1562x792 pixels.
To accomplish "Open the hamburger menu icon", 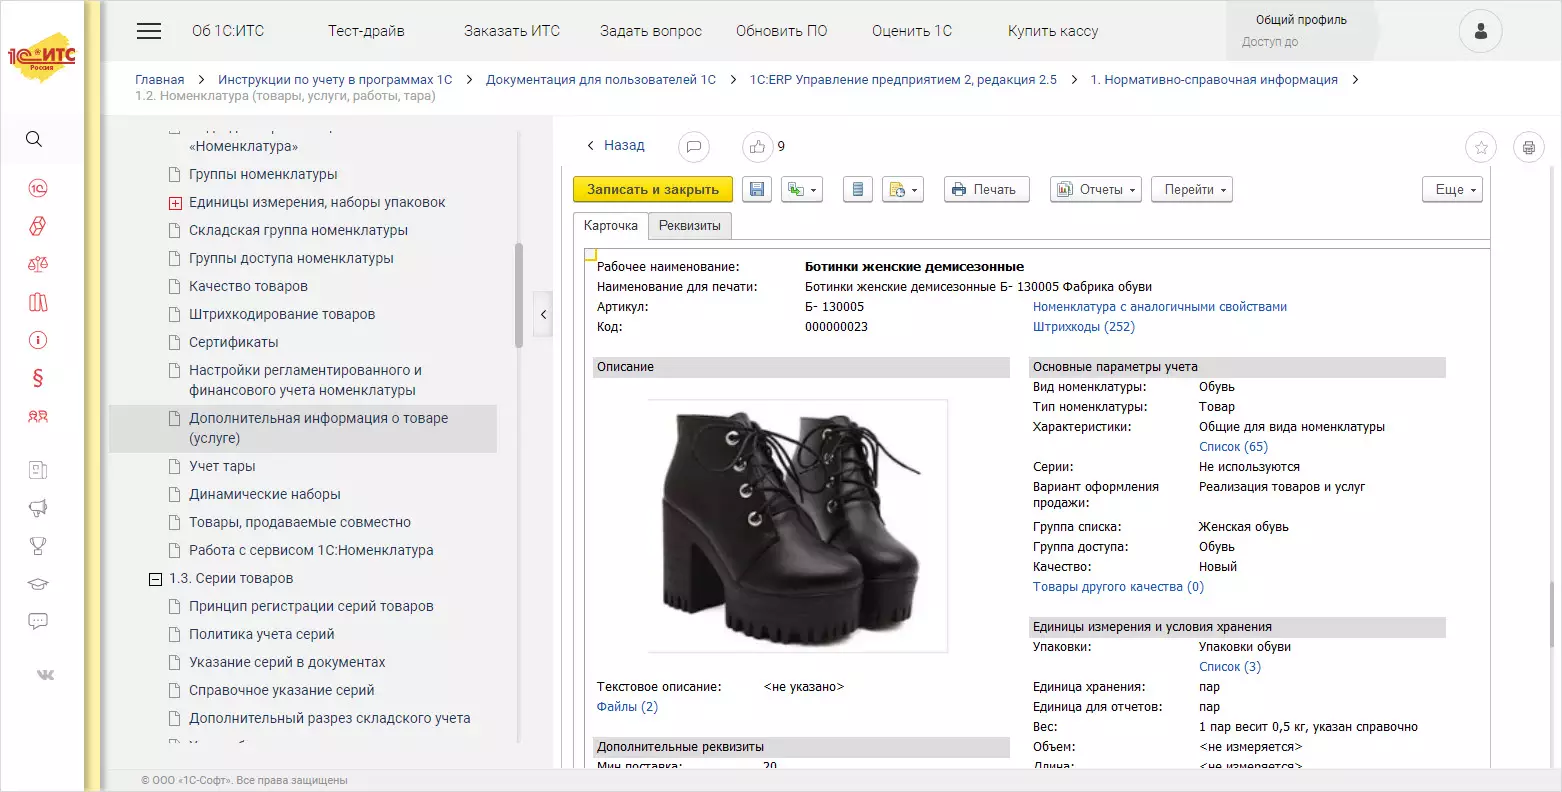I will 149,31.
